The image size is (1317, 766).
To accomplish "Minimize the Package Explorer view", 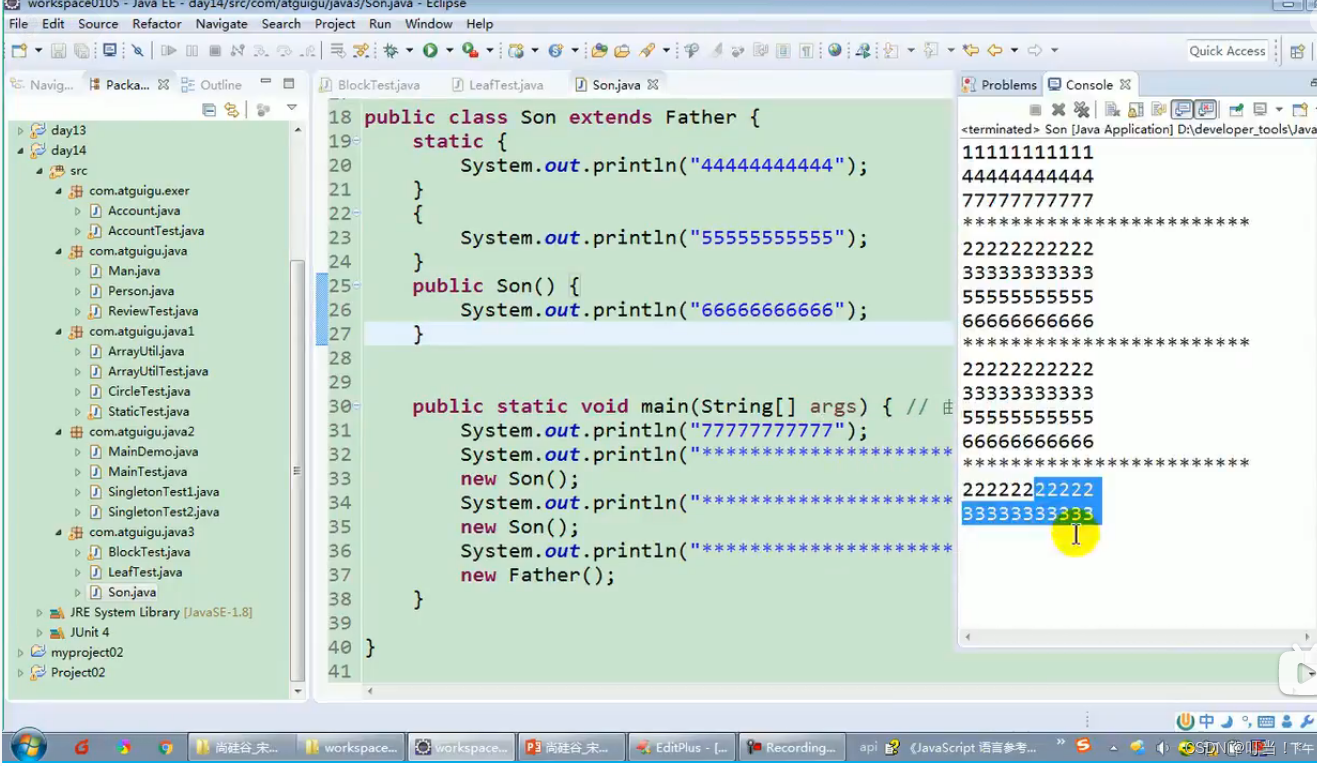I will pos(265,83).
